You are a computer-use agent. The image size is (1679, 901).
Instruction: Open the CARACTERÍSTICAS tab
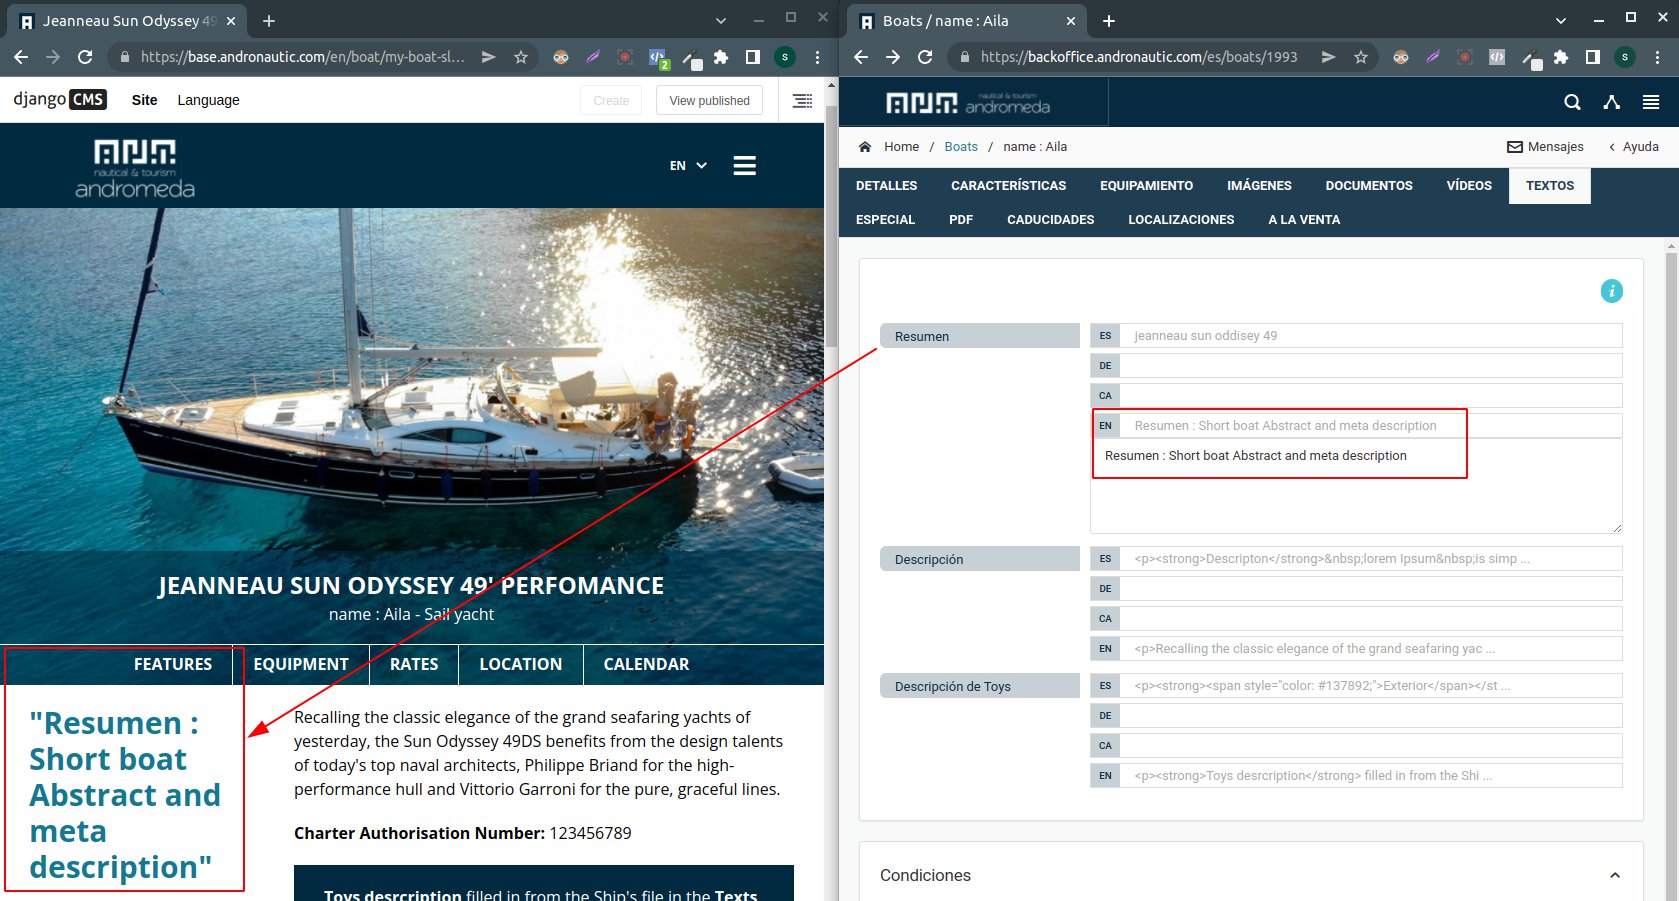1008,185
